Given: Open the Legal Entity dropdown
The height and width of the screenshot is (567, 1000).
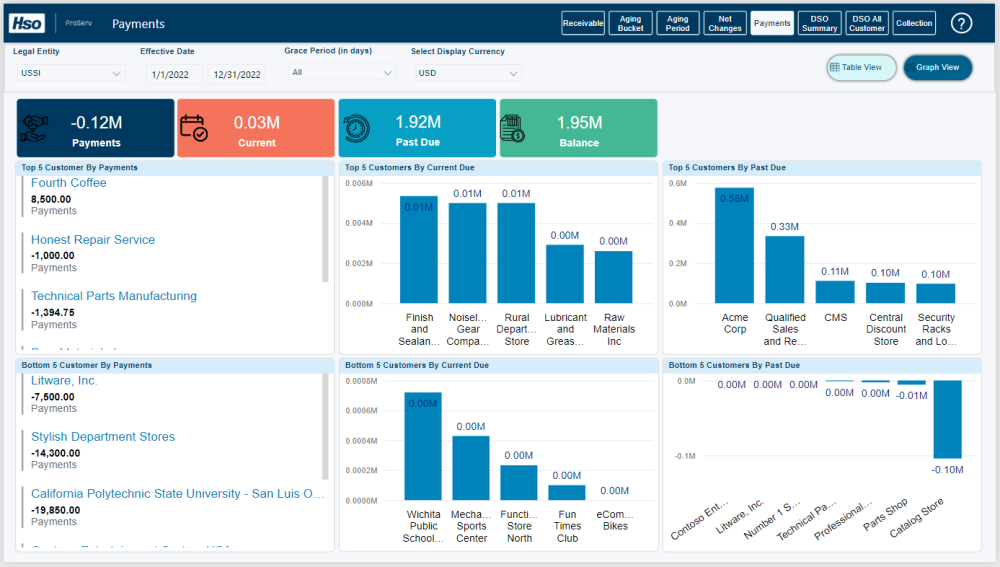Looking at the screenshot, I should pyautogui.click(x=70, y=73).
